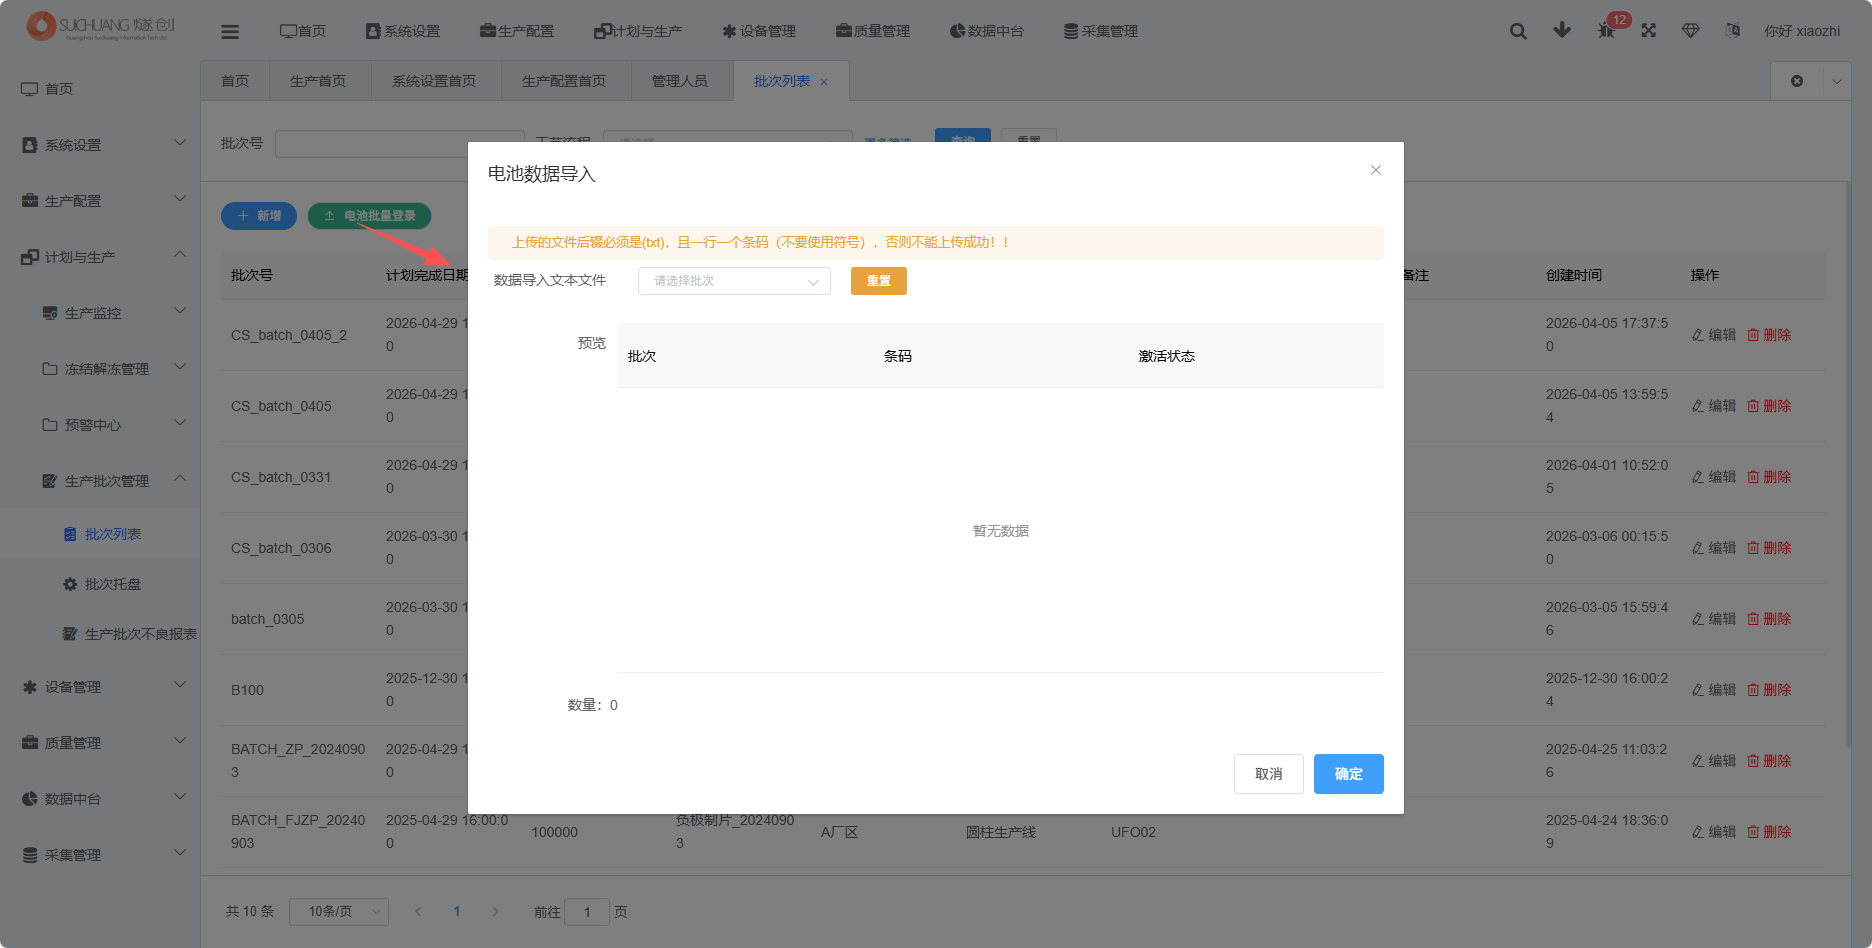Open 生产配置 in the top navigation menu

[x=517, y=31]
